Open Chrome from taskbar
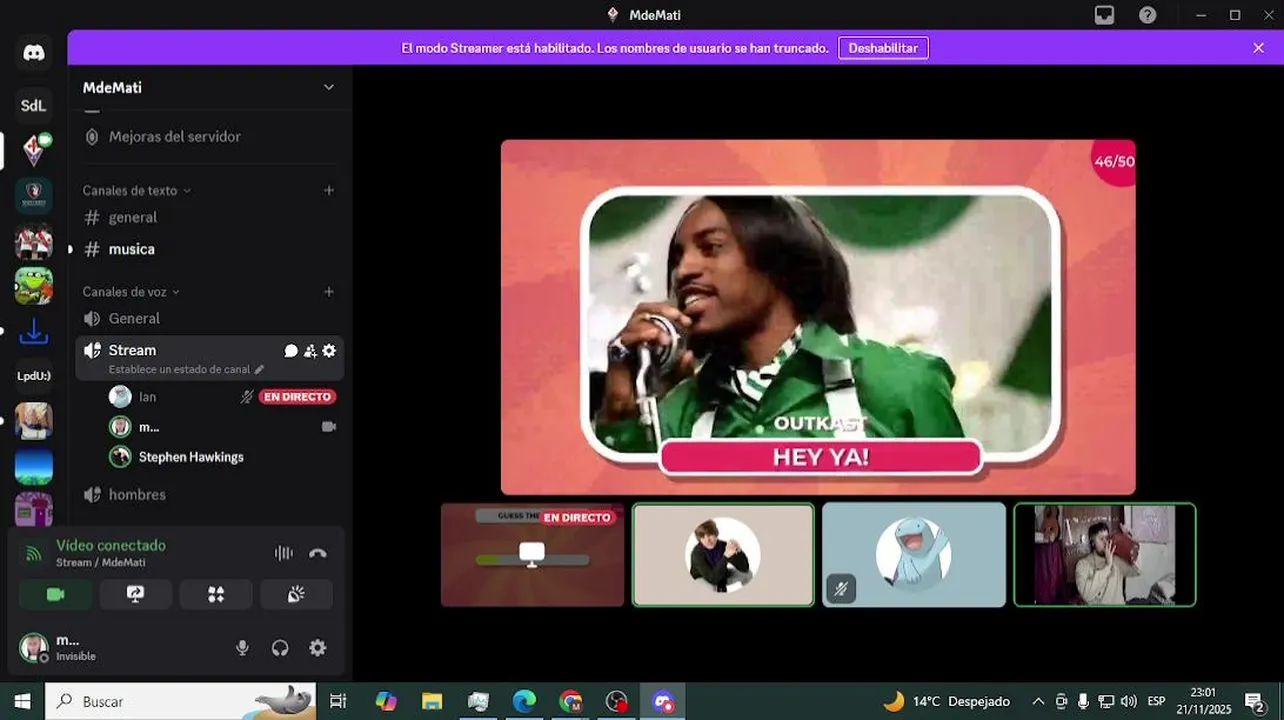Image resolution: width=1284 pixels, height=720 pixels. 571,701
